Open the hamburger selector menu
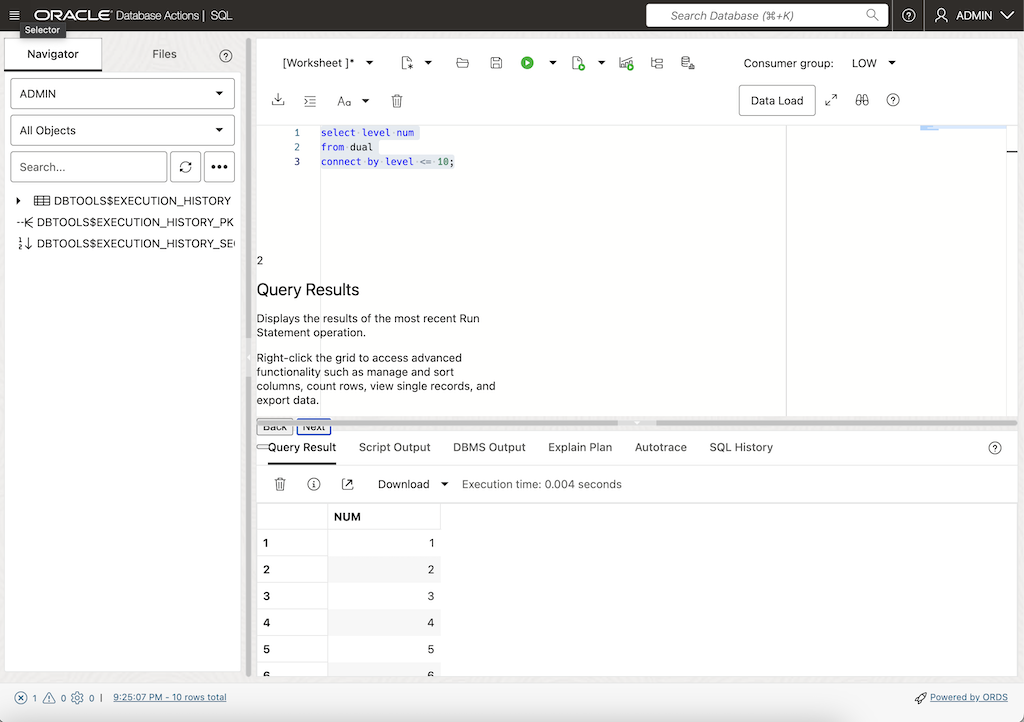1024x722 pixels. (x=14, y=15)
